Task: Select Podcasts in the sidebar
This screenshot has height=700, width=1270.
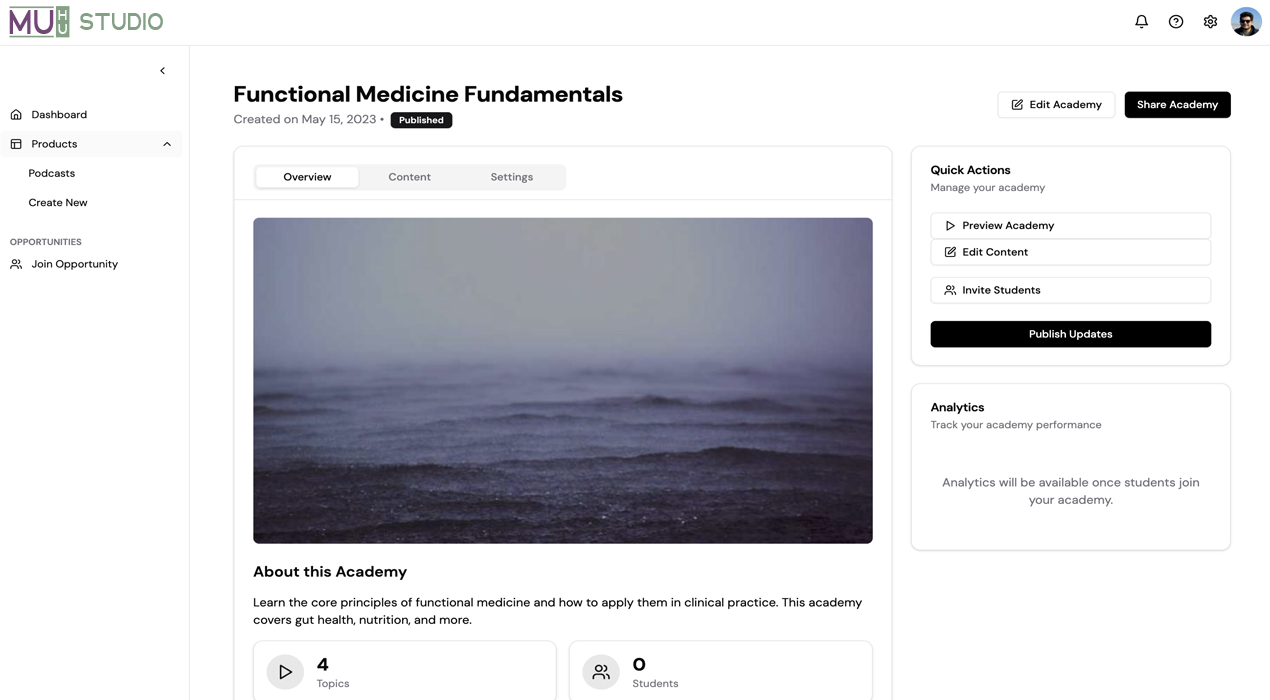Action: (x=52, y=173)
